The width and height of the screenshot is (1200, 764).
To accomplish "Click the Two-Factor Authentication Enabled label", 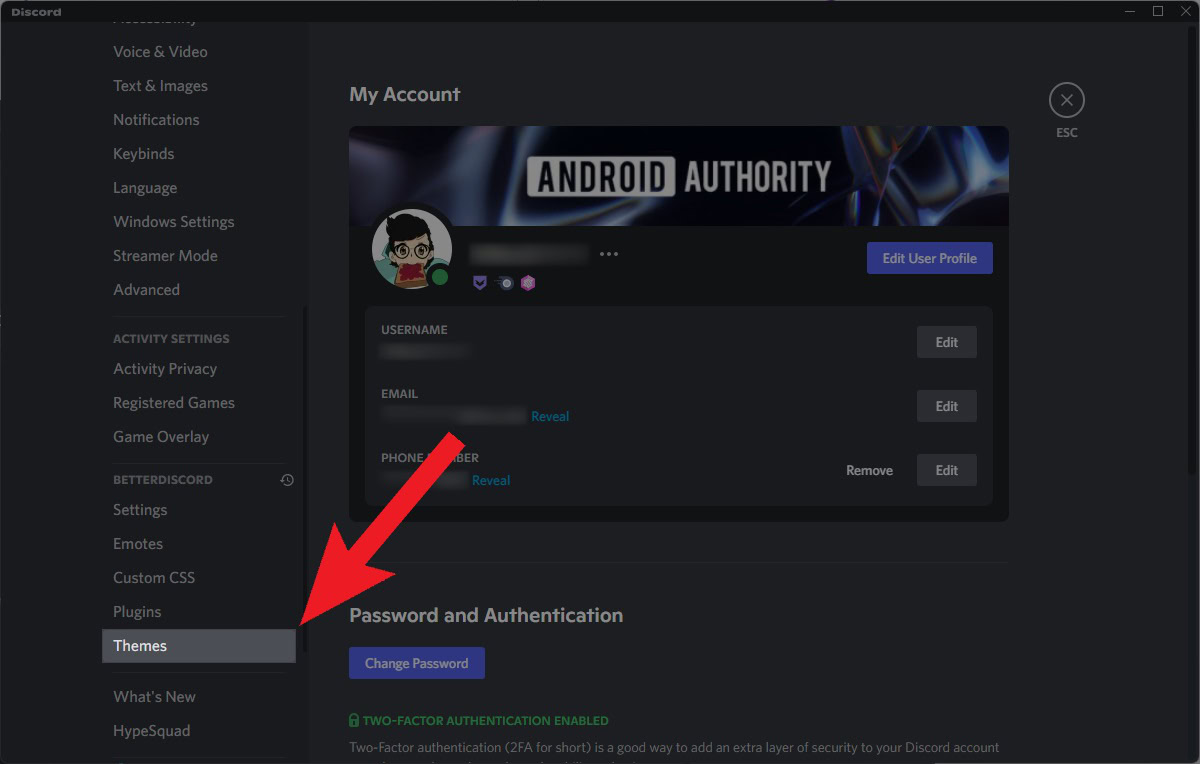I will 485,720.
